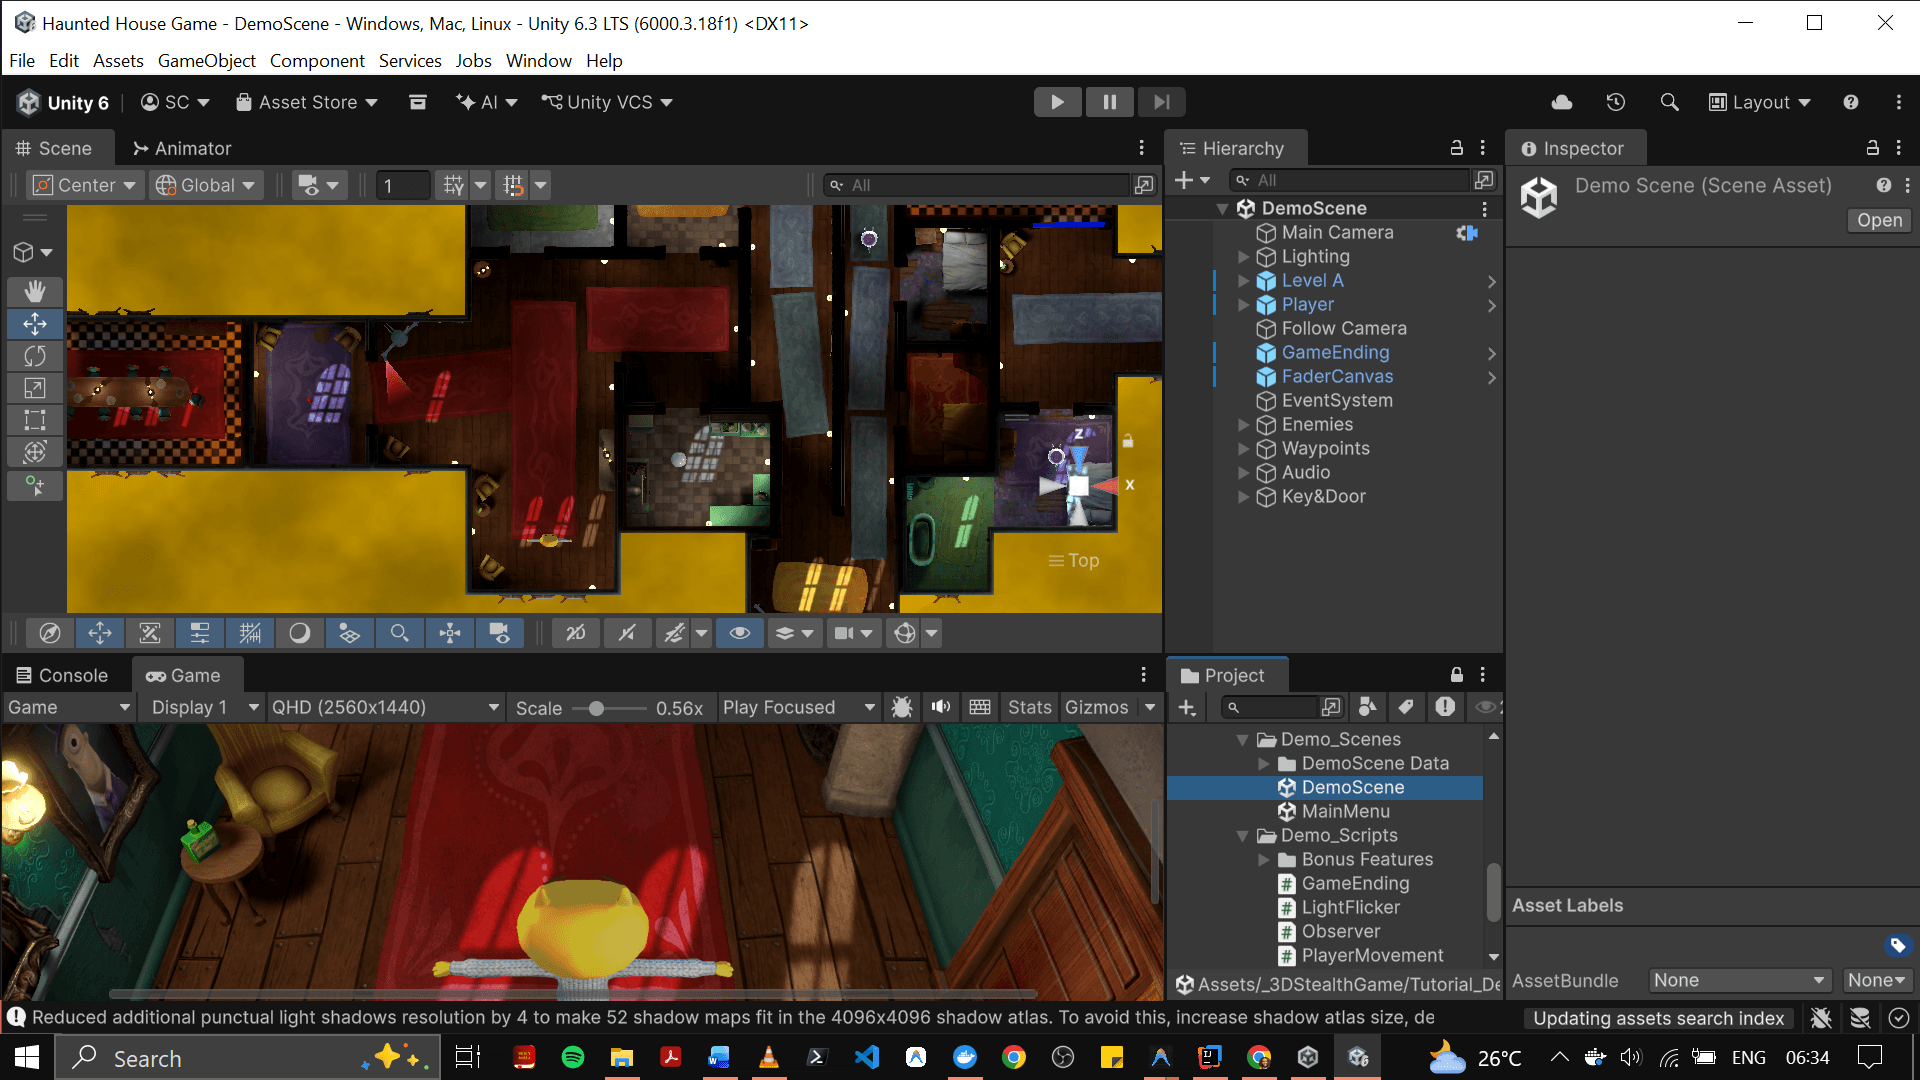Open the Play Focused dropdown
Screen dimensions: 1920x1080
pyautogui.click(x=799, y=707)
